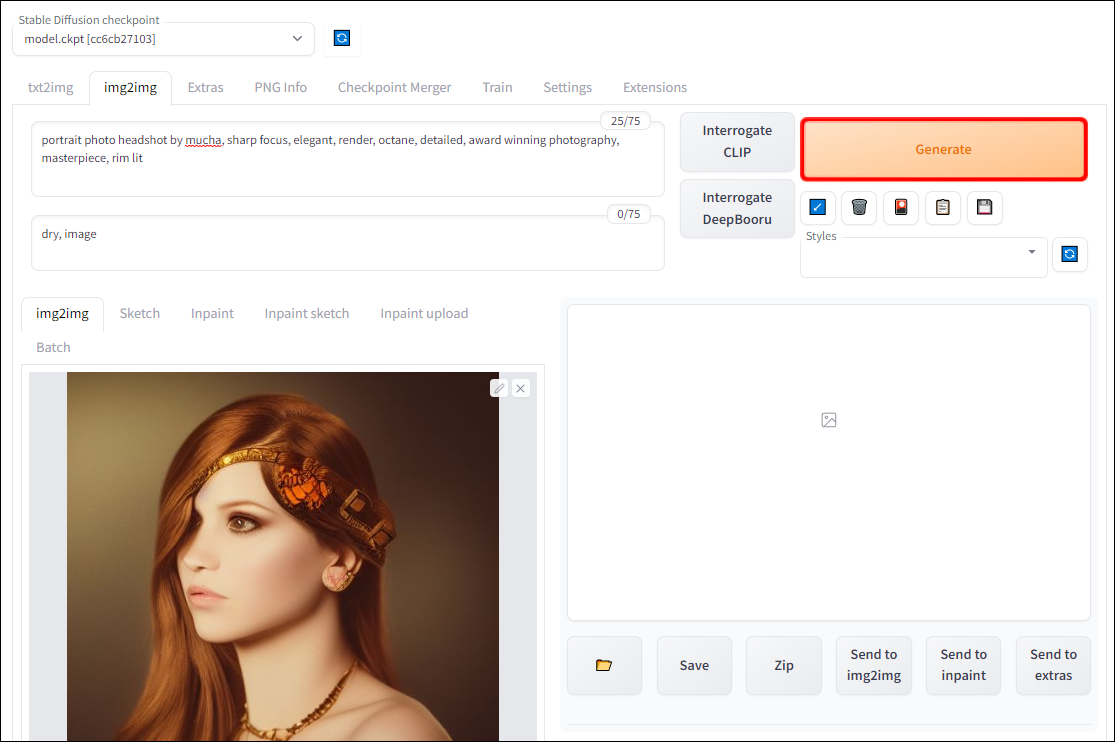Edit the input image with pencil icon

click(499, 388)
